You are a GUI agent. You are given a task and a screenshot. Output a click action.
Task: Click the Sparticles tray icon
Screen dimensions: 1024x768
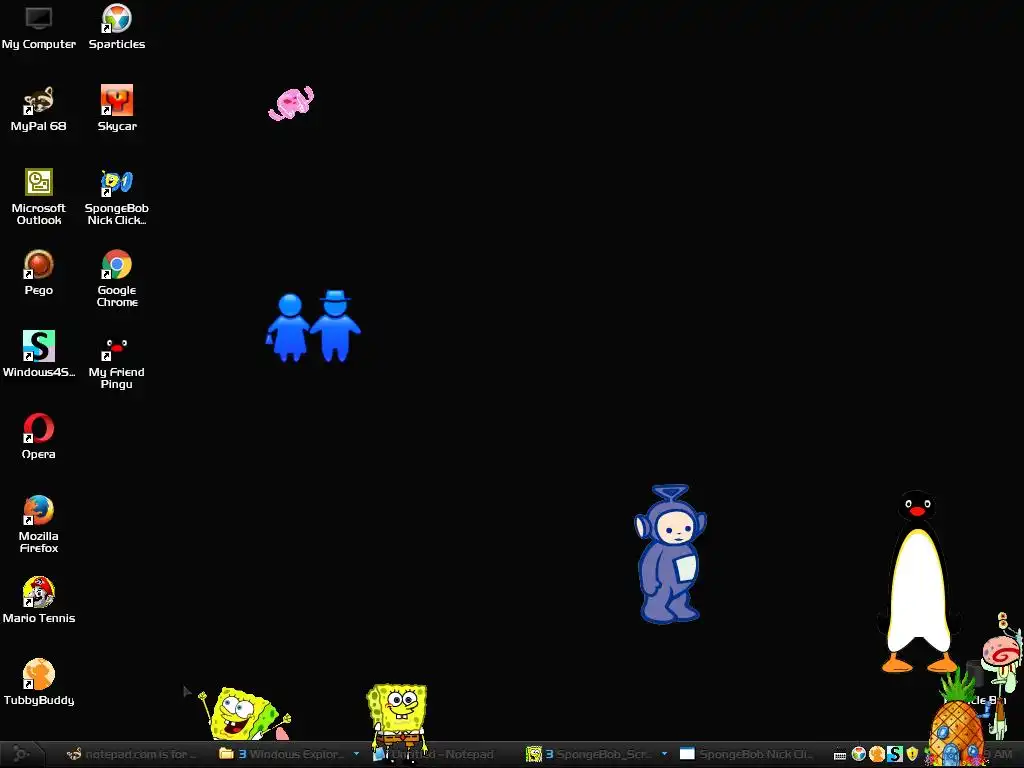coord(859,754)
